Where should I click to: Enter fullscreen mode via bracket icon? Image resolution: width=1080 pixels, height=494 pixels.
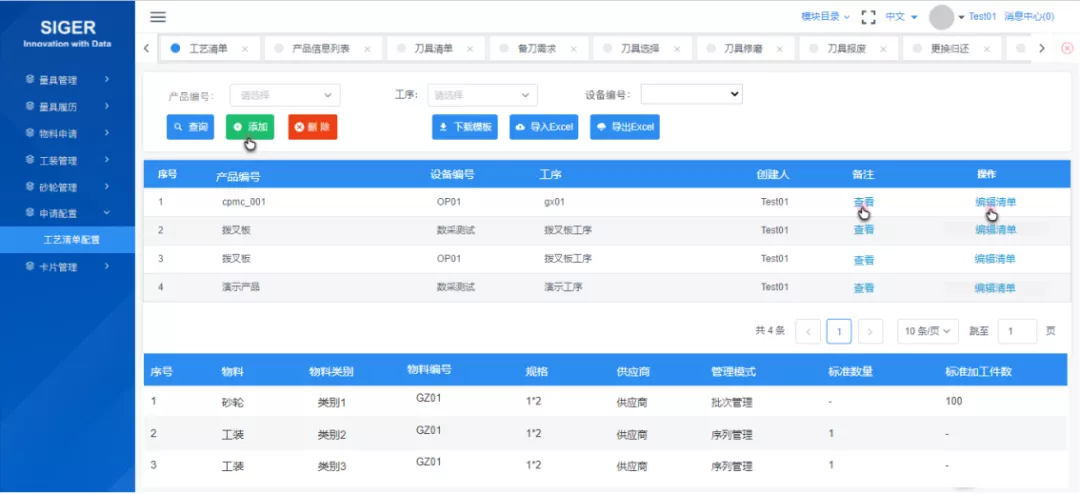[x=869, y=17]
